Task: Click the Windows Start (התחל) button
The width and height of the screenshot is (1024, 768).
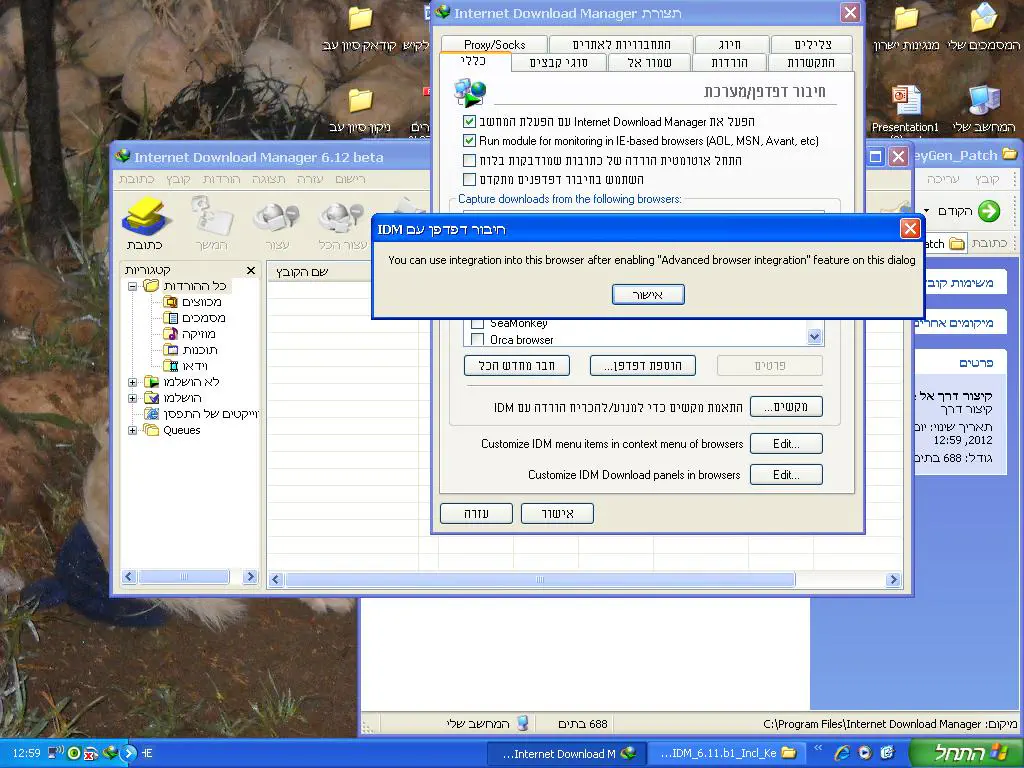Action: coord(965,753)
